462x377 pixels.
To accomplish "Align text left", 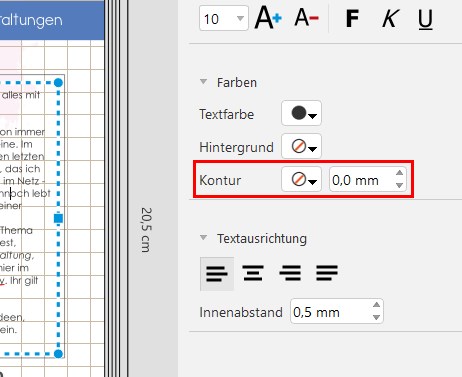I will [x=217, y=274].
